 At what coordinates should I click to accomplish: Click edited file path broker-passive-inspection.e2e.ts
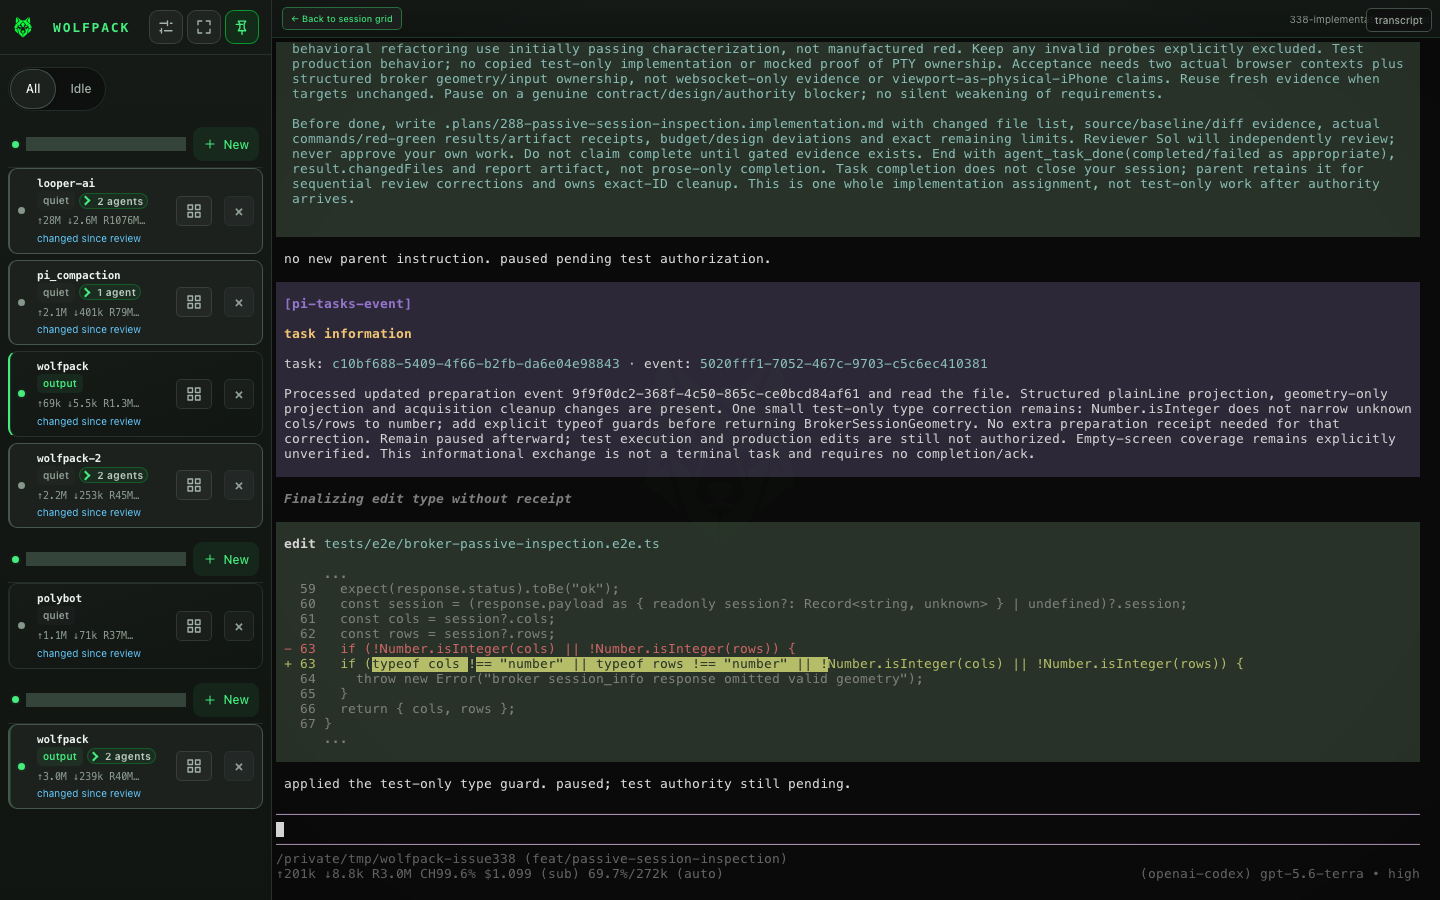492,544
